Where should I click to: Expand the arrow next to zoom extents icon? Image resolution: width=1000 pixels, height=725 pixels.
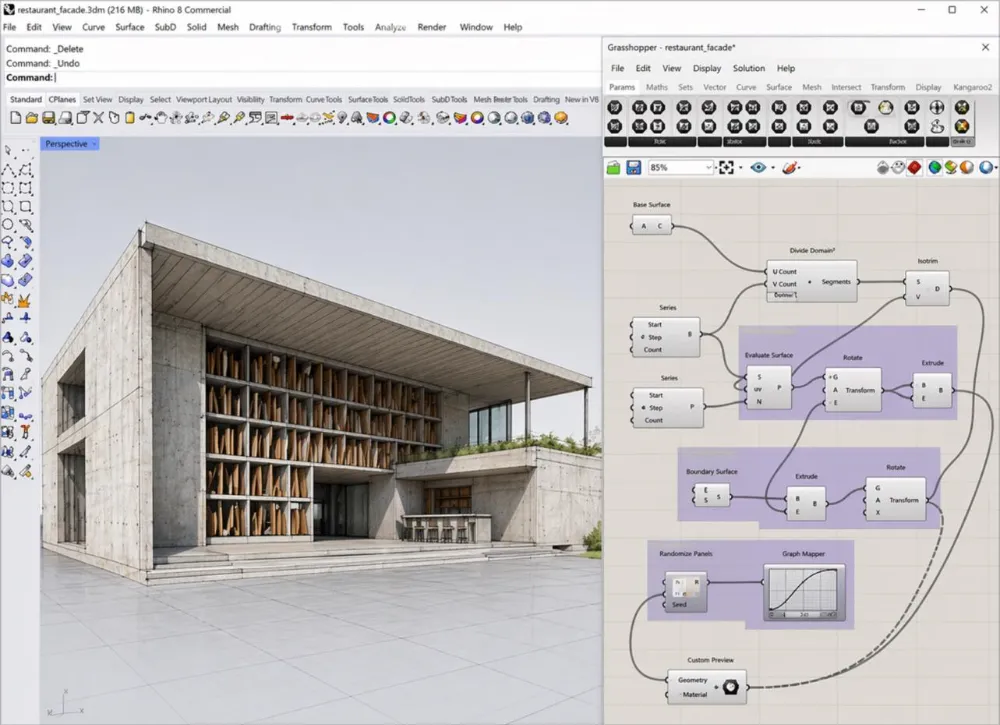click(x=740, y=168)
